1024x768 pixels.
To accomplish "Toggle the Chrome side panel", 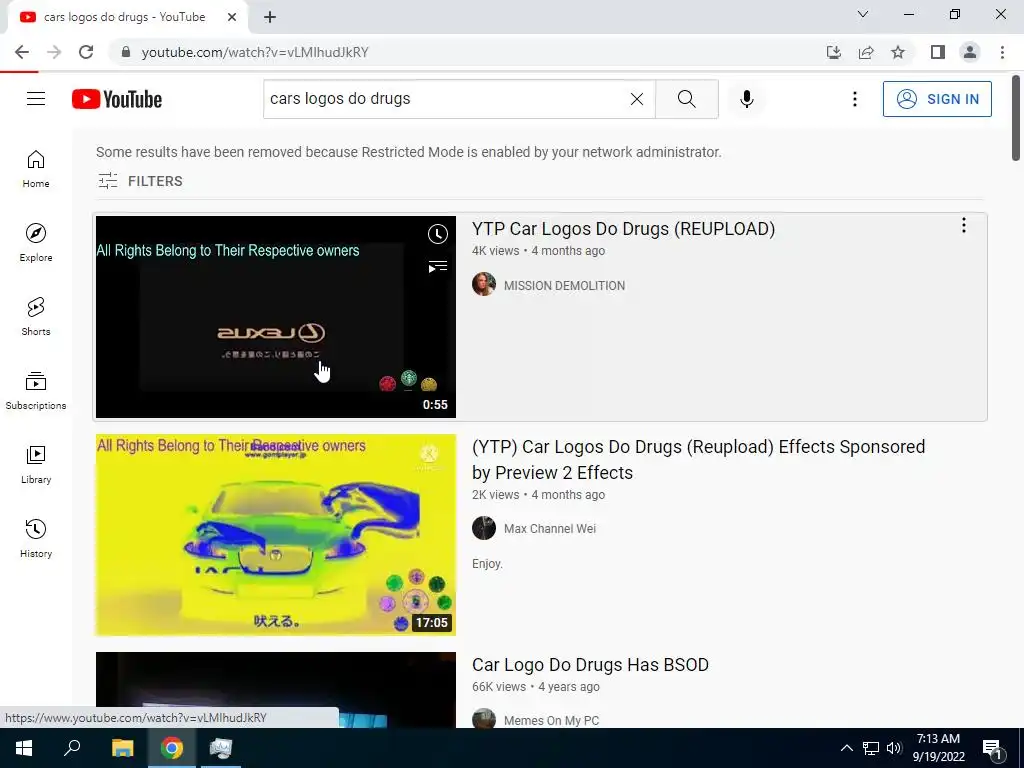I will tap(938, 52).
